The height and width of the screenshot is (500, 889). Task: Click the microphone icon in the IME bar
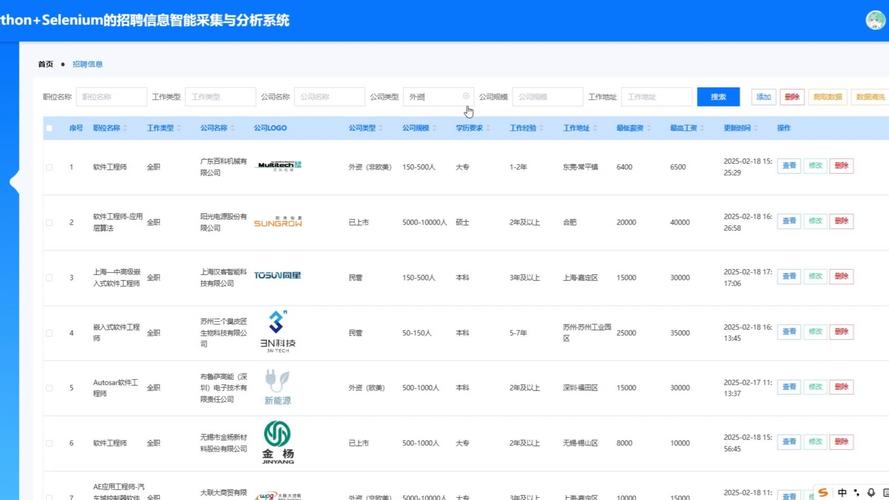[872, 492]
